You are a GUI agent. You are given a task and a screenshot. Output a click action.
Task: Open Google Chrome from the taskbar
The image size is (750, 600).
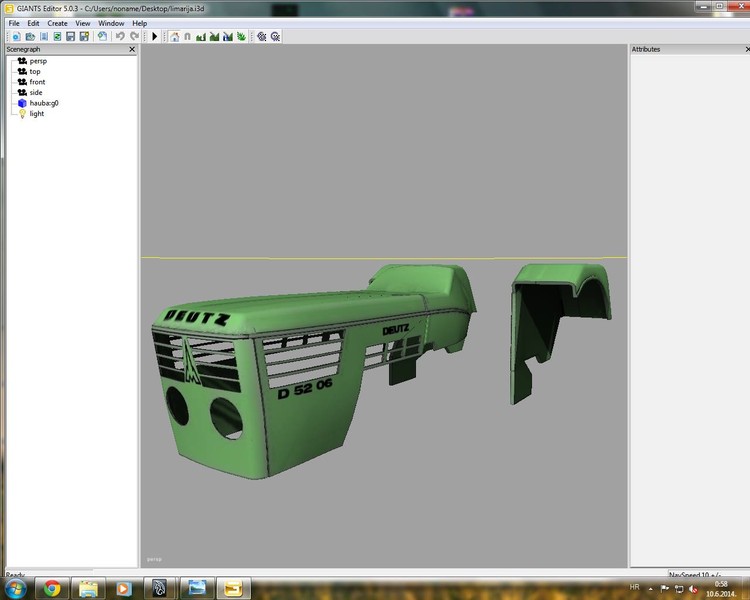pyautogui.click(x=51, y=588)
